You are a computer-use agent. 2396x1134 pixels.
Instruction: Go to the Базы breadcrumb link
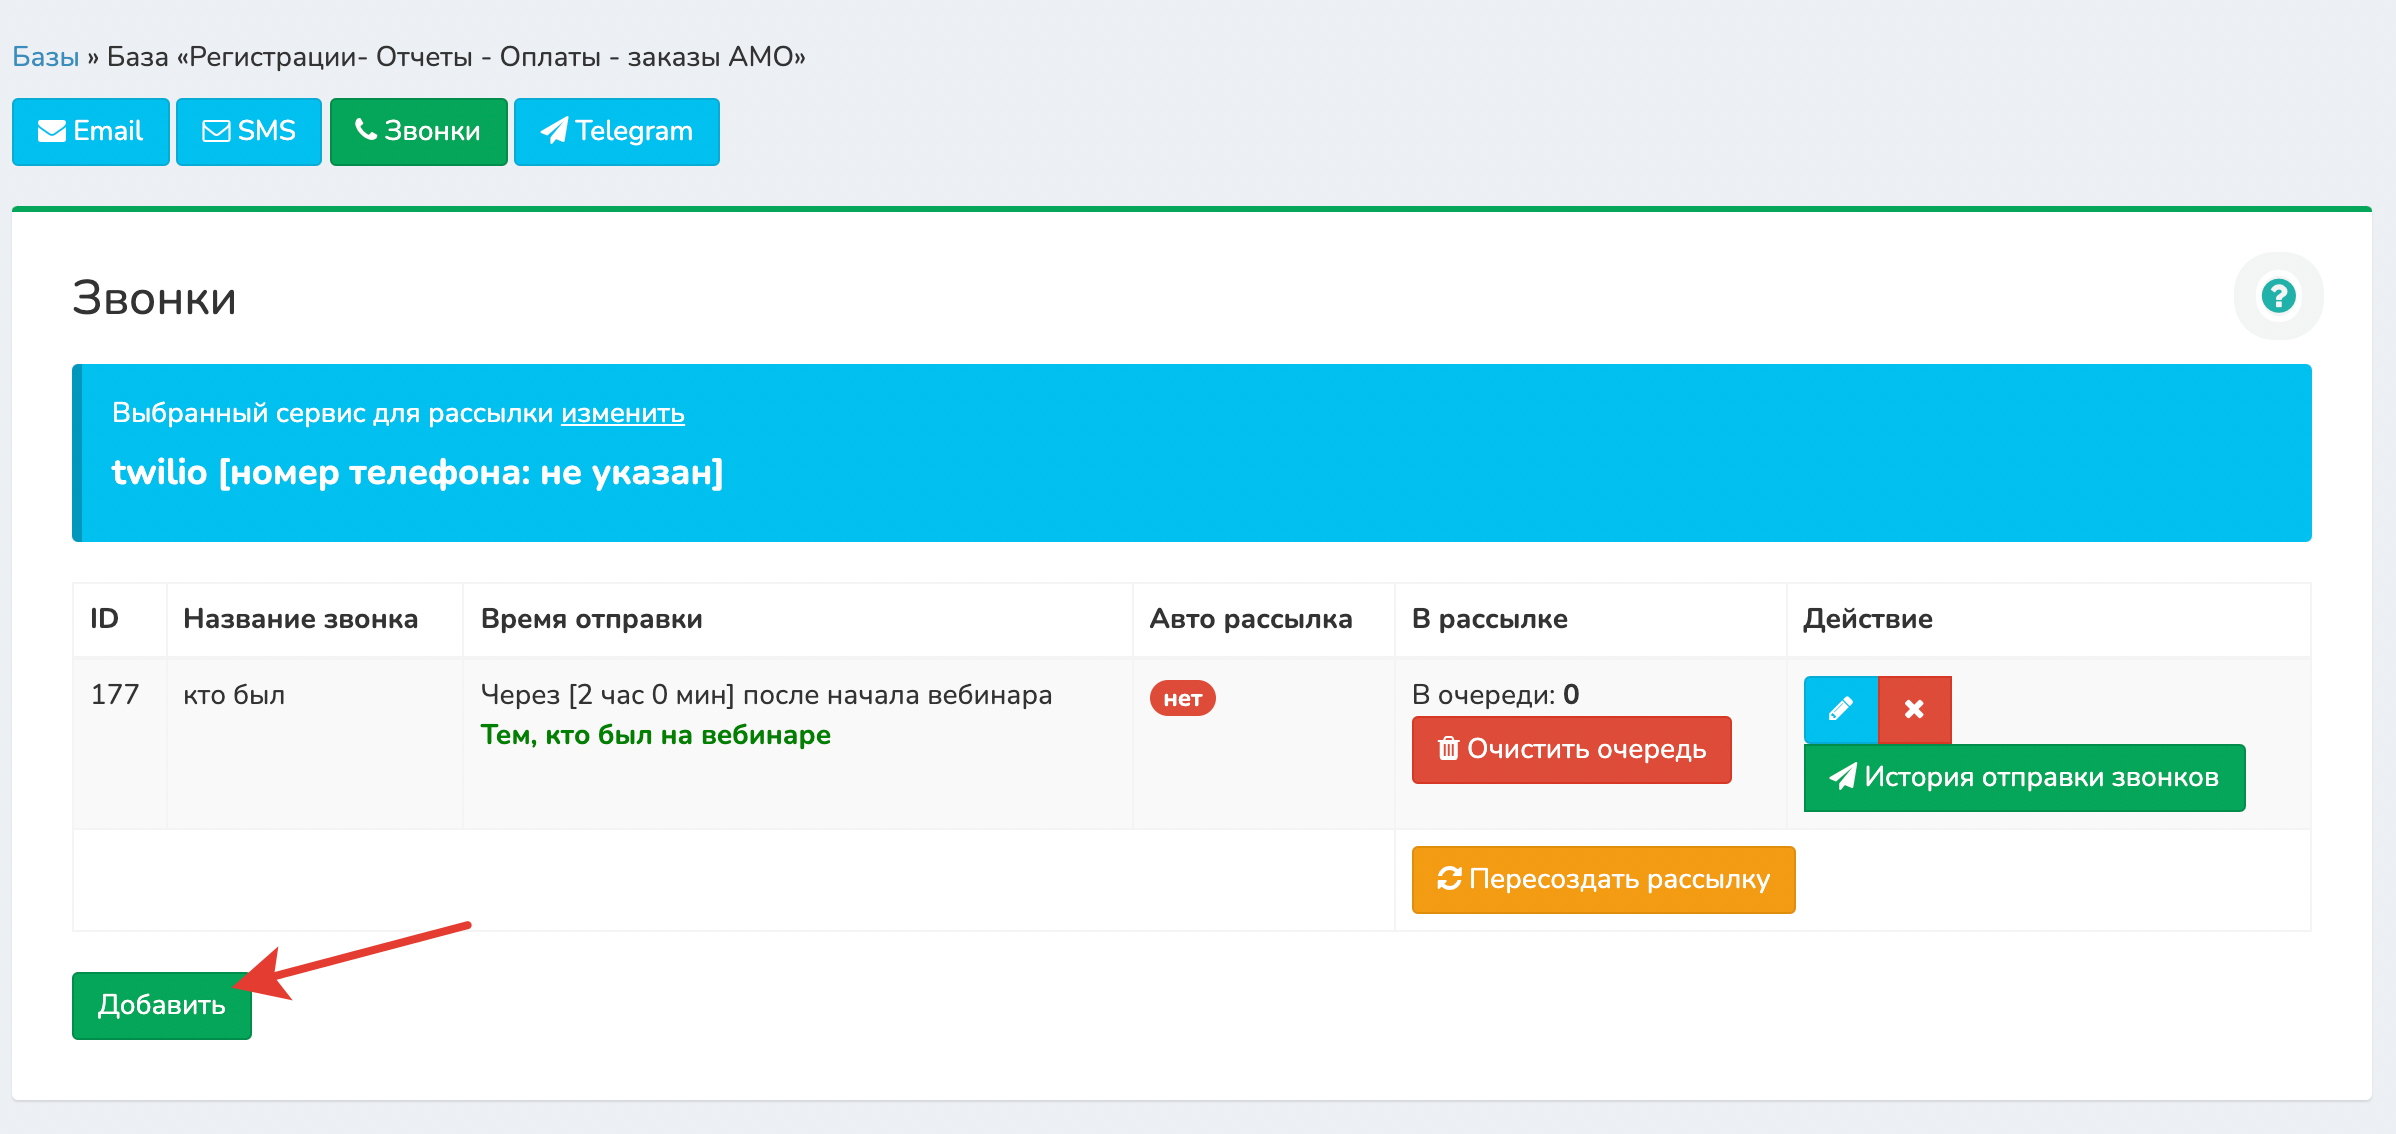[45, 57]
